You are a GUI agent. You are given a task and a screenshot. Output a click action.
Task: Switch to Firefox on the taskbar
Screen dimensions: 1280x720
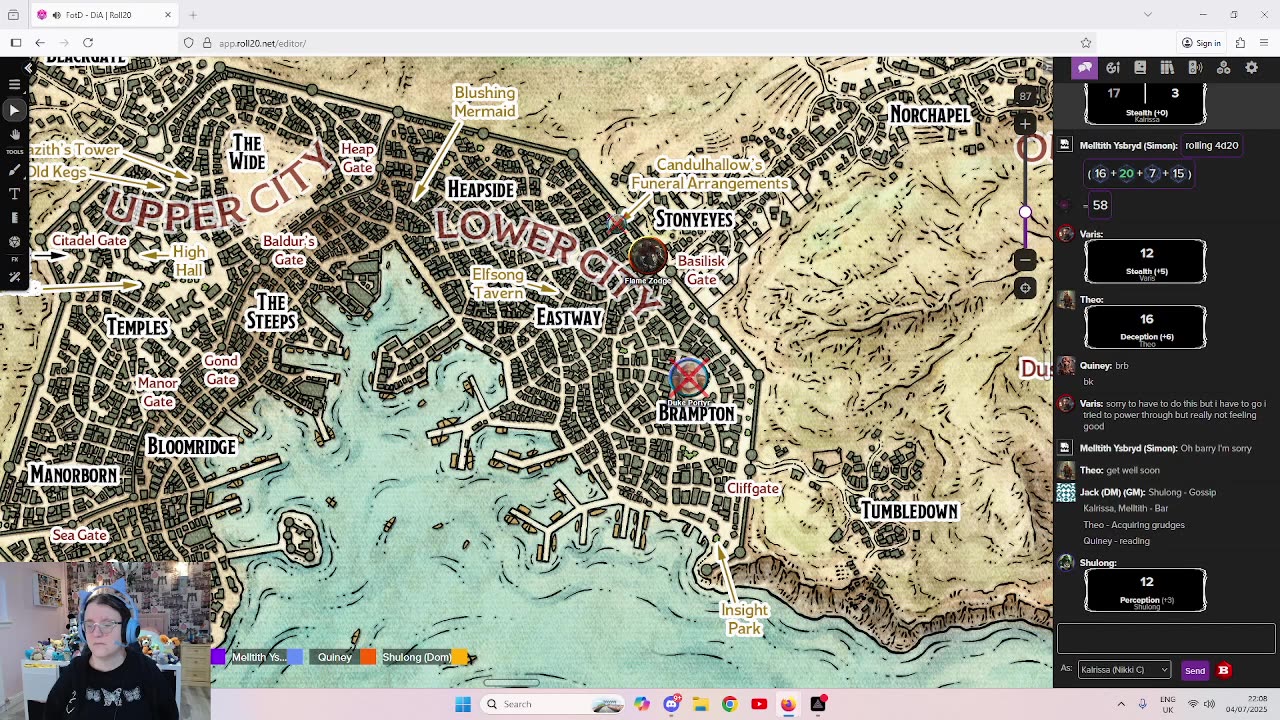click(788, 704)
